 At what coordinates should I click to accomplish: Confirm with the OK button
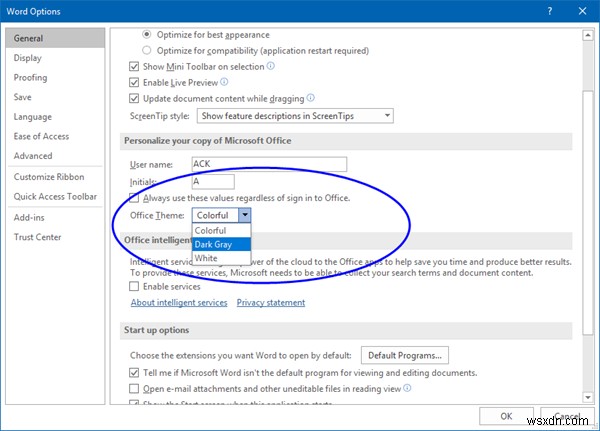[506, 416]
